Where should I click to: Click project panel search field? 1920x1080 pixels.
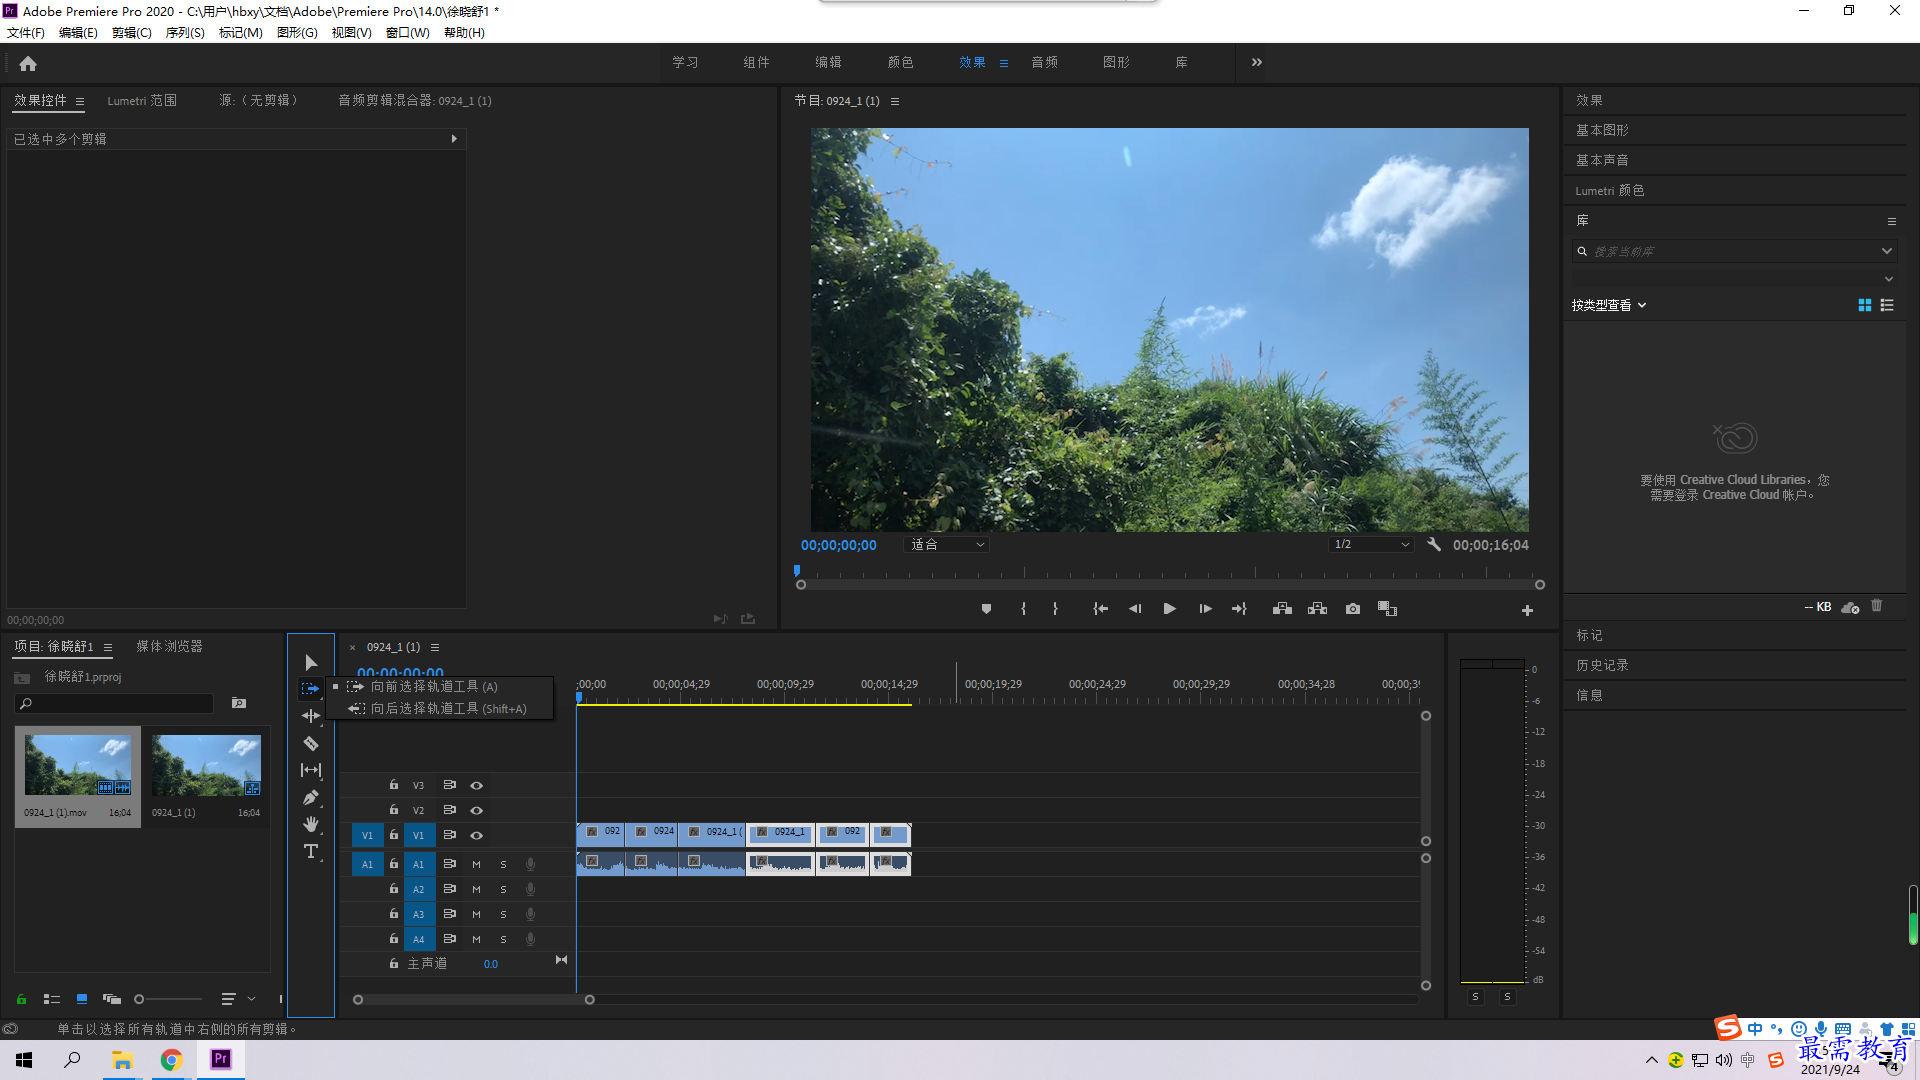click(x=114, y=704)
